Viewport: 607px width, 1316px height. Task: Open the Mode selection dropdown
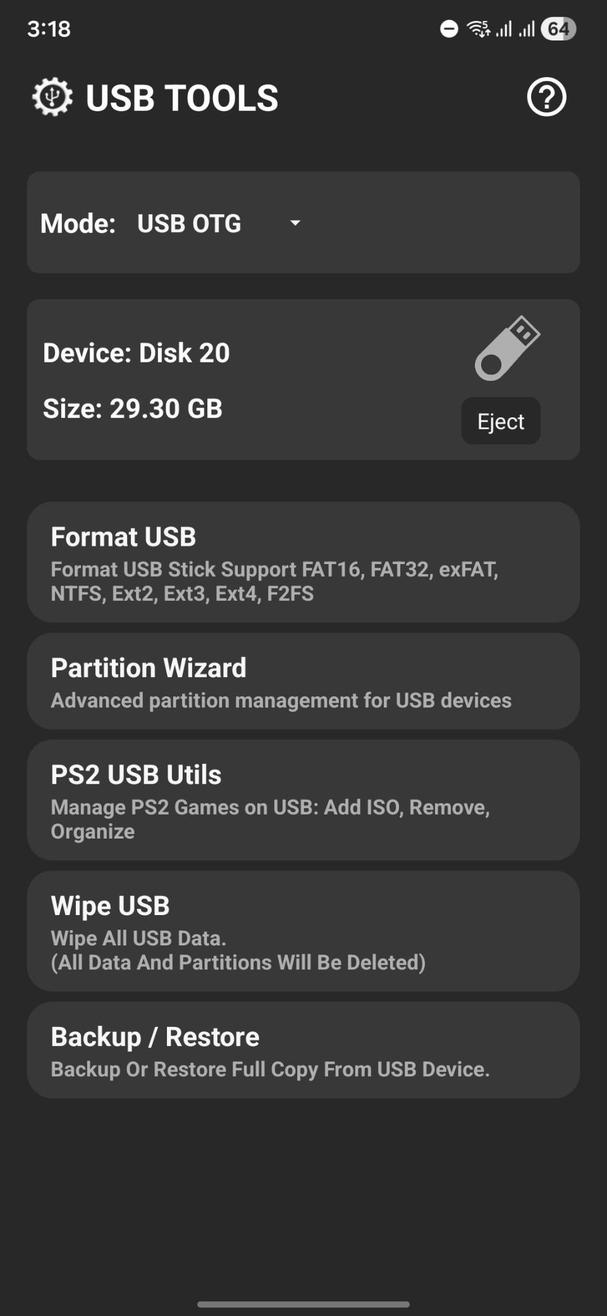pos(215,223)
